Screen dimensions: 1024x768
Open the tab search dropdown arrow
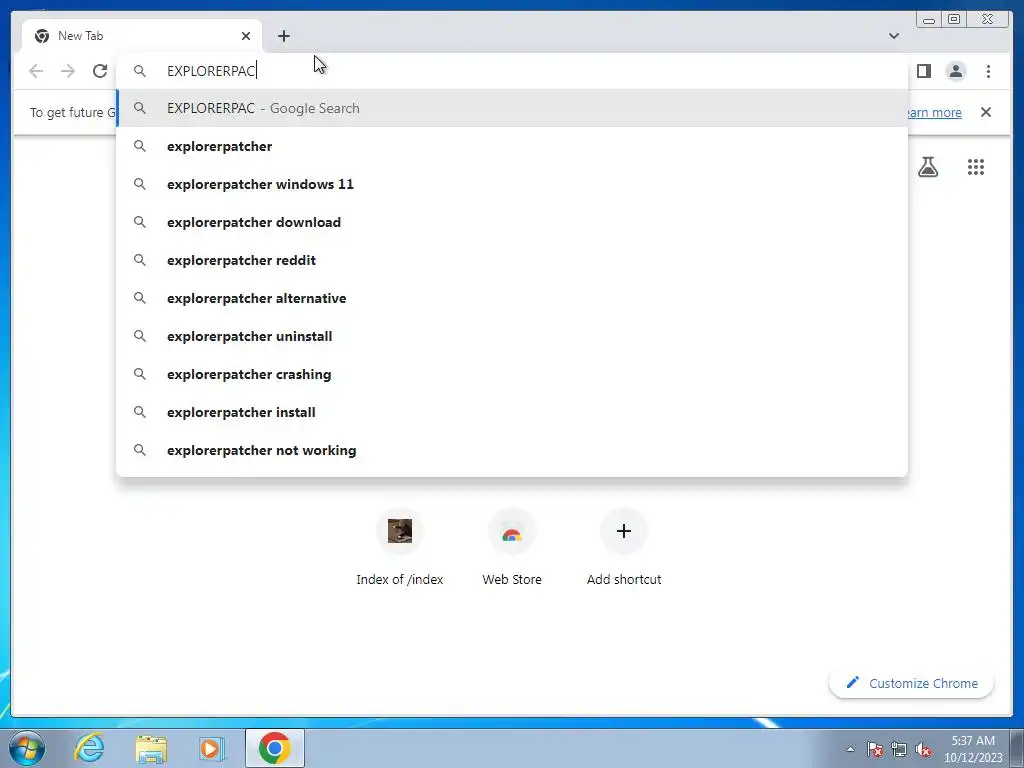(x=894, y=36)
